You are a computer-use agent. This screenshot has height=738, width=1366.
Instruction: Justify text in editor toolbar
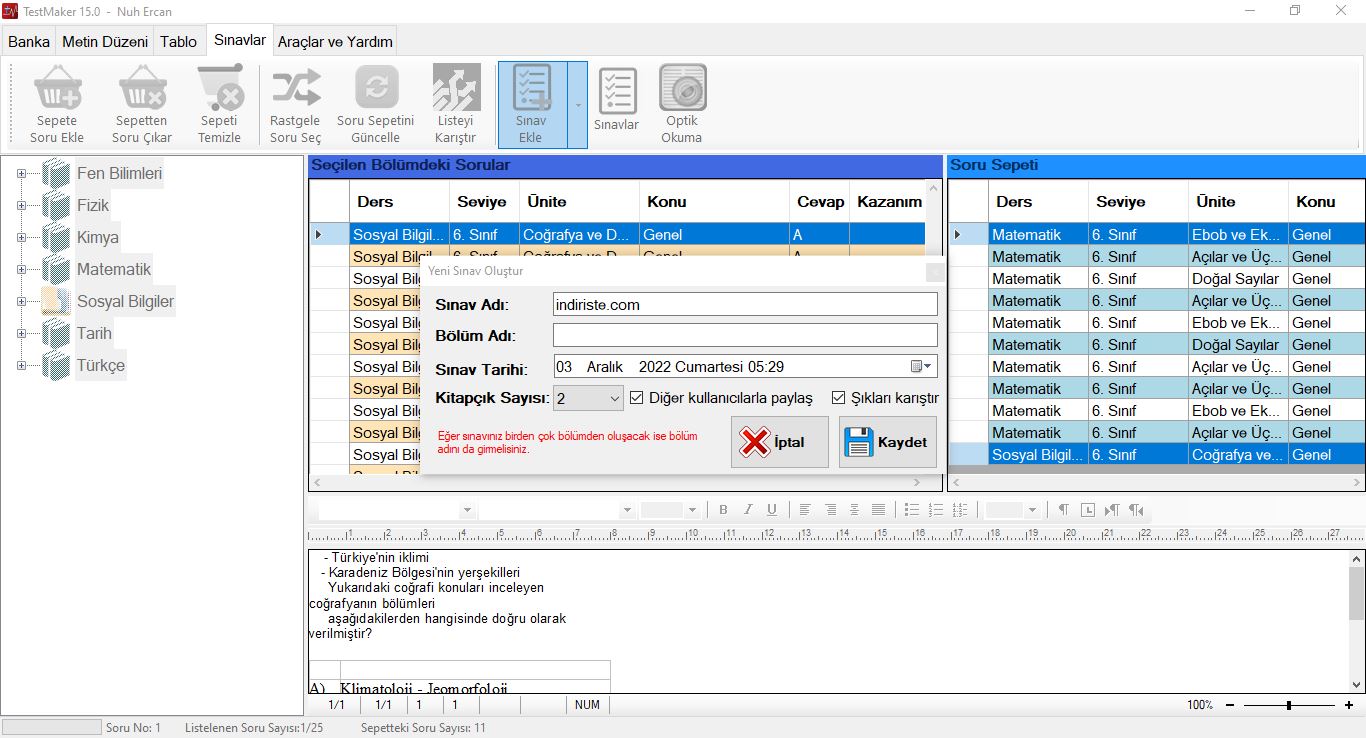pyautogui.click(x=878, y=510)
